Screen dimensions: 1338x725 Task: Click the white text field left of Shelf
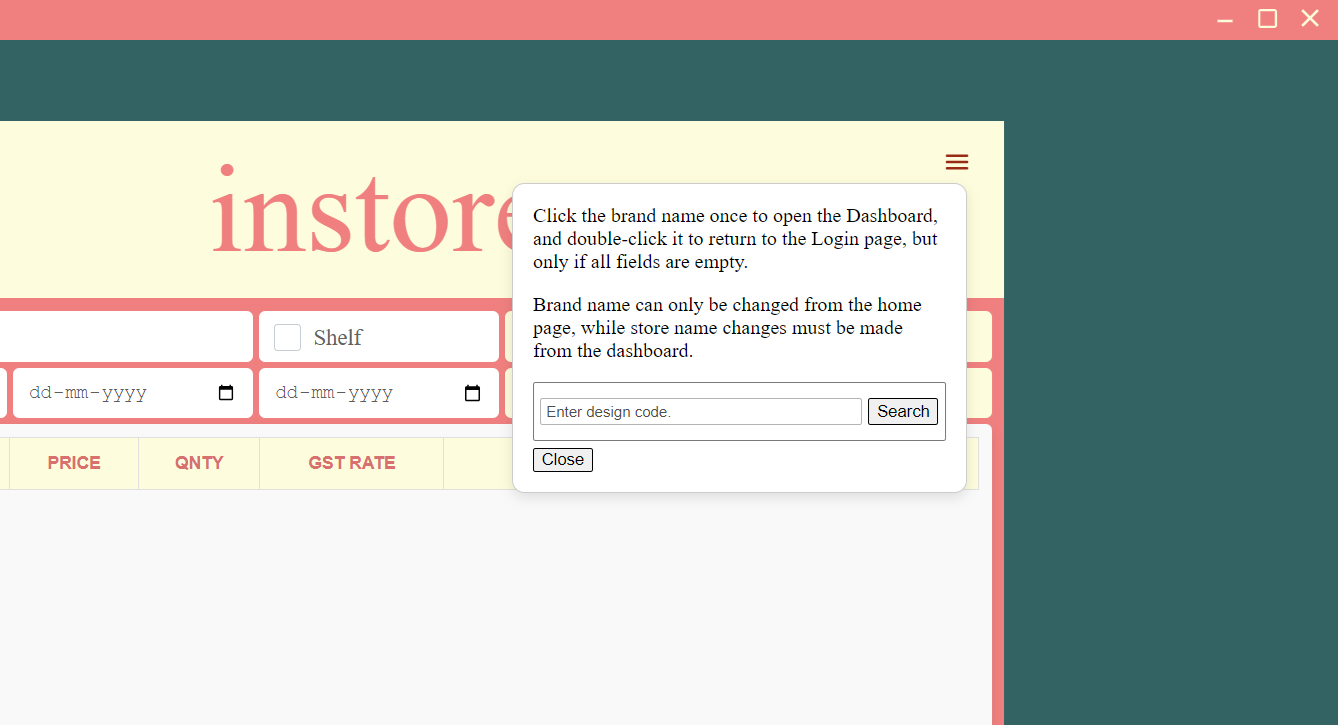coord(126,336)
